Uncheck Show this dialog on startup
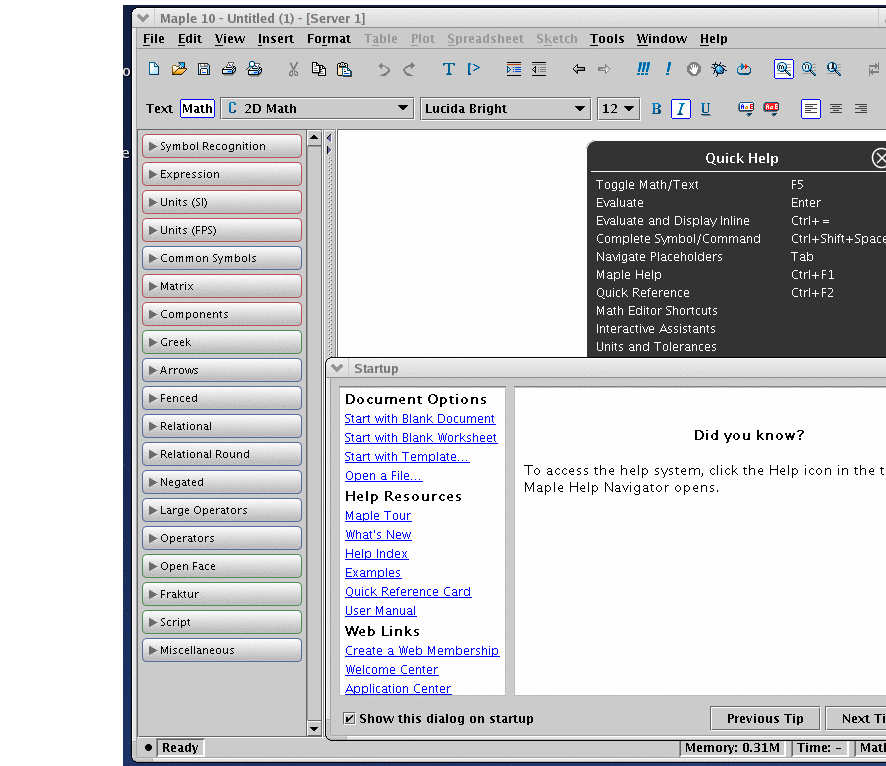The width and height of the screenshot is (886, 766). pos(349,719)
